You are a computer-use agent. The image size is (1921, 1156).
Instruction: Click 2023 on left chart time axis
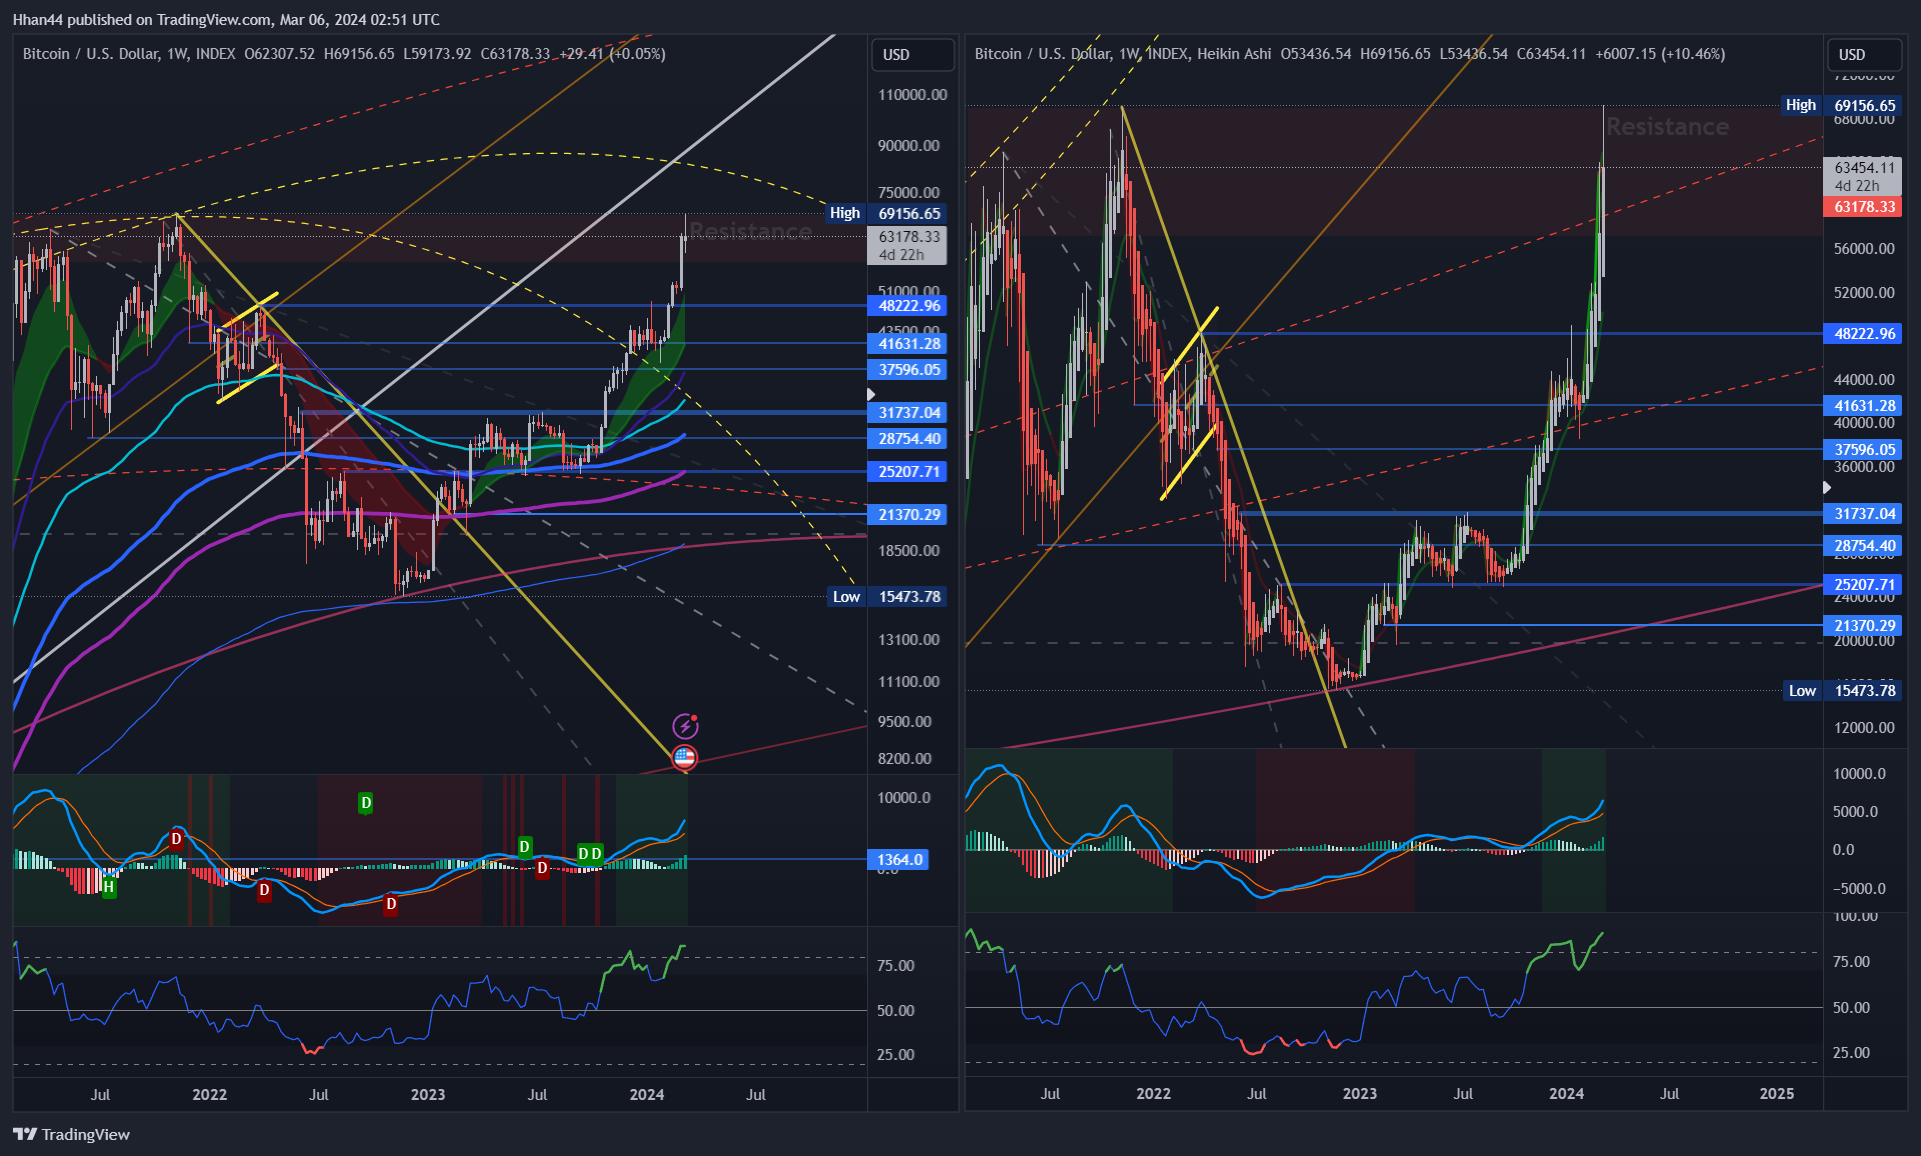point(428,1095)
